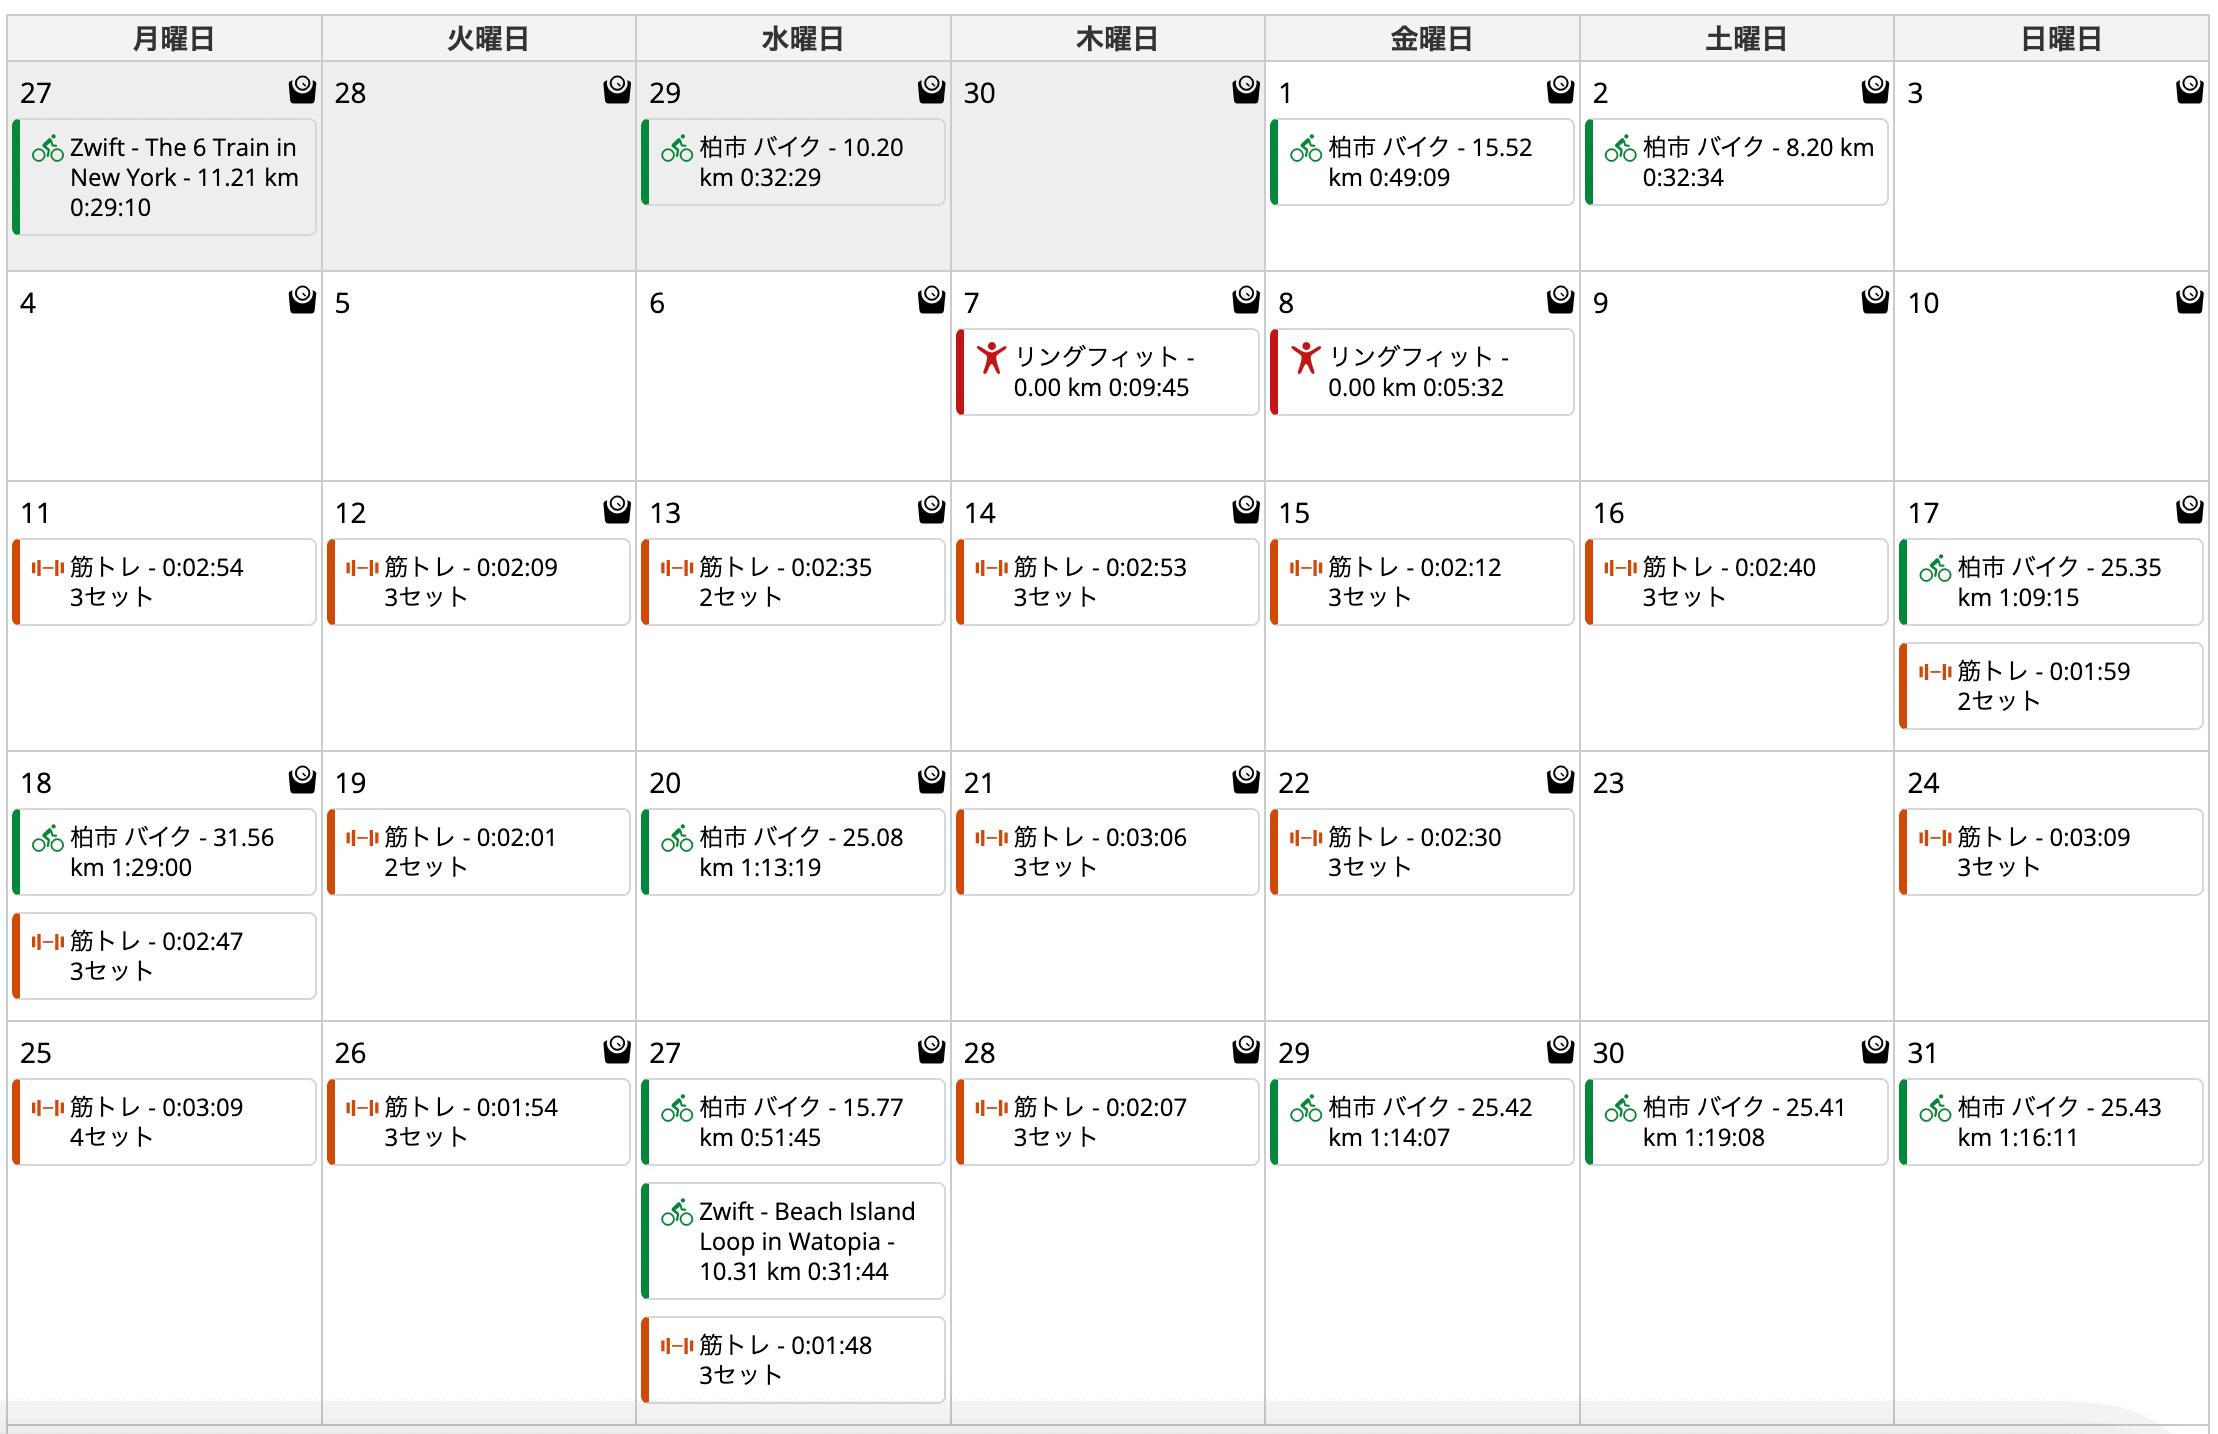Select the 日曜日 column header
The height and width of the screenshot is (1434, 2218).
tap(2060, 39)
